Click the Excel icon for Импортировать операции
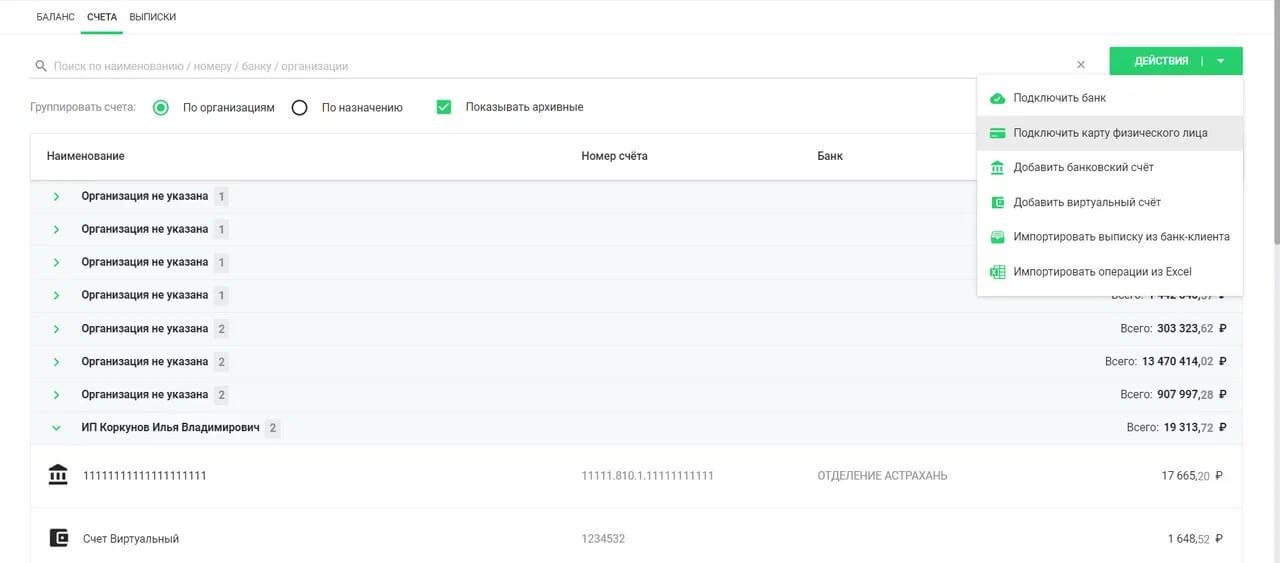The image size is (1280, 563). 997,272
